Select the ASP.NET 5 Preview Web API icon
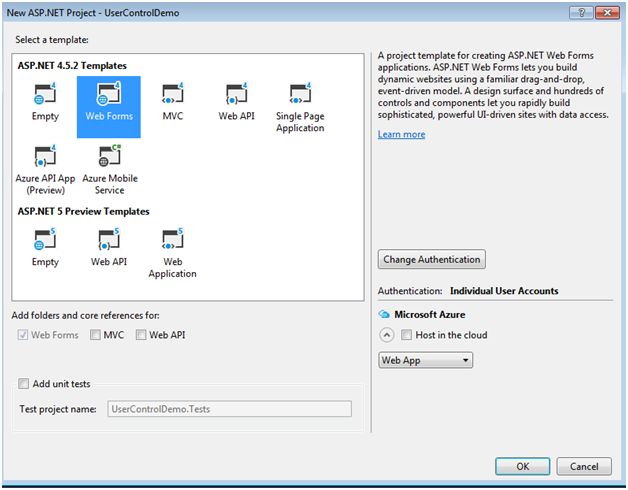 (x=109, y=239)
